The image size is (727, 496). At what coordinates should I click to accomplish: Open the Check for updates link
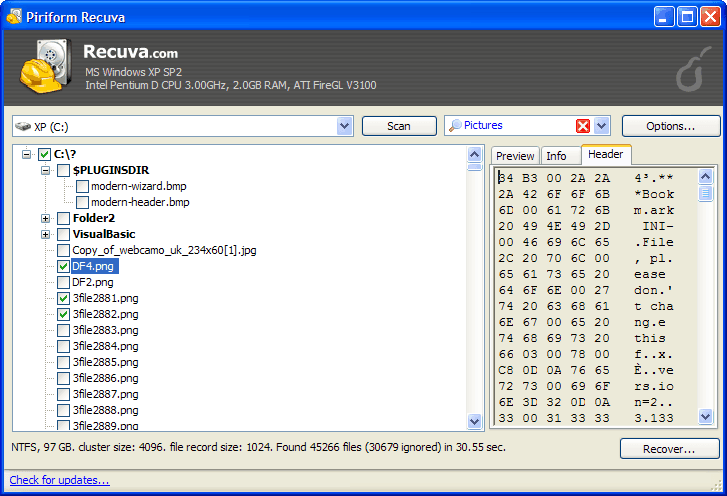59,481
